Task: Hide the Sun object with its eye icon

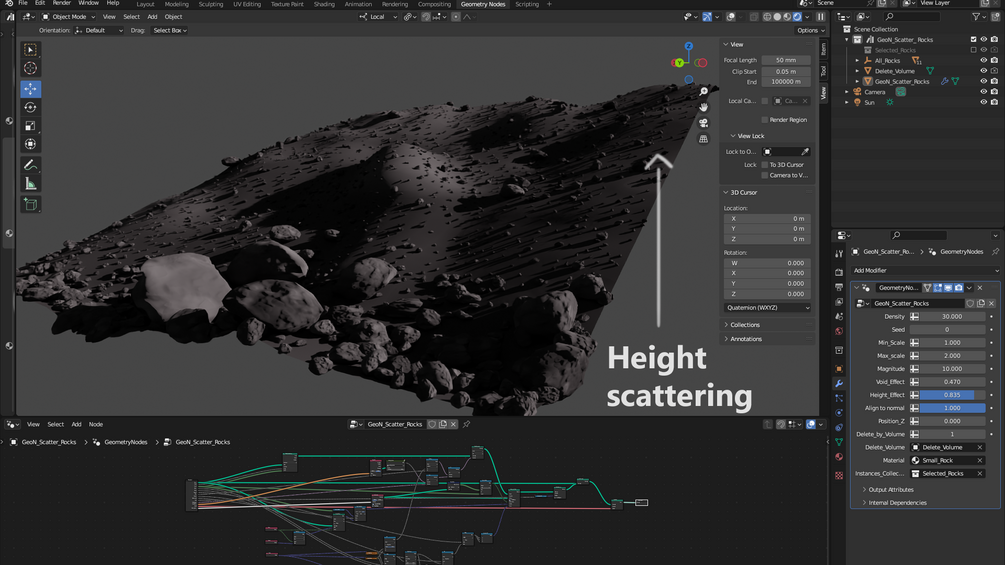Action: (x=983, y=102)
